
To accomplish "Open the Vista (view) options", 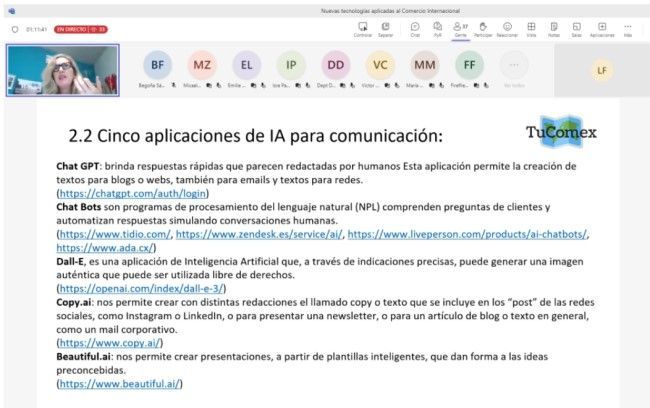I will click(531, 27).
